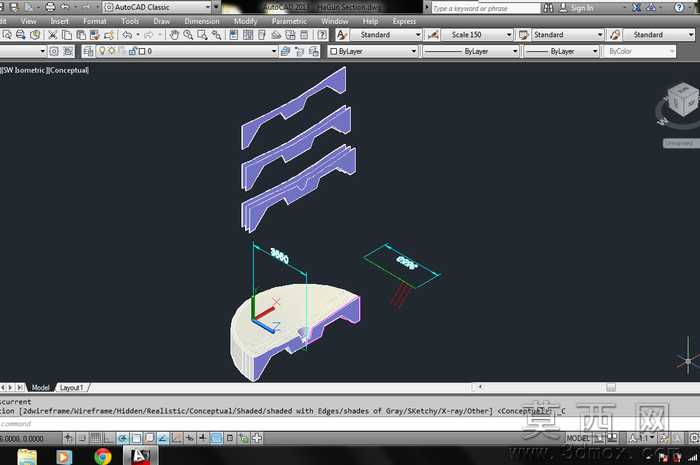Click the Zoom Window icon

[x=202, y=35]
